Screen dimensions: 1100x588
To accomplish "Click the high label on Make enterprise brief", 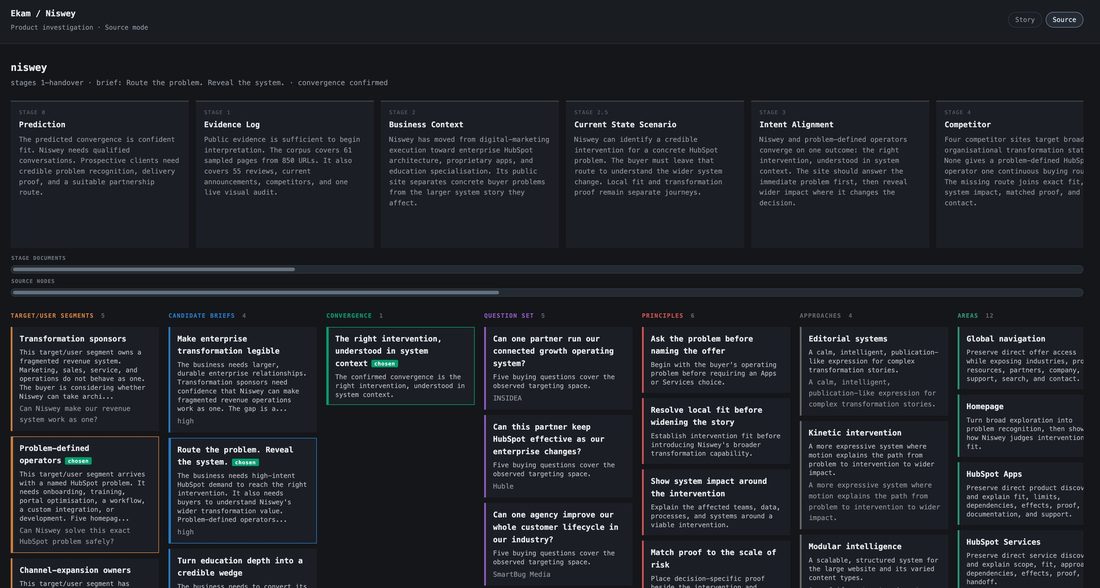I will [x=185, y=421].
